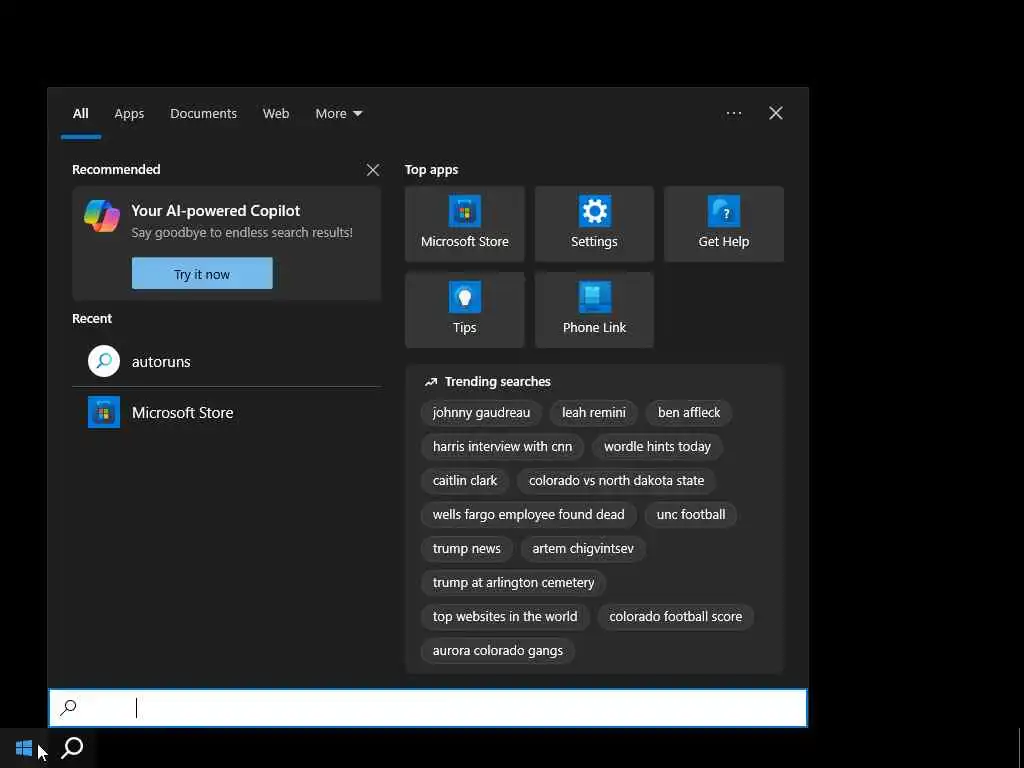The image size is (1024, 768).
Task: Switch to the Documents tab
Action: pyautogui.click(x=203, y=114)
